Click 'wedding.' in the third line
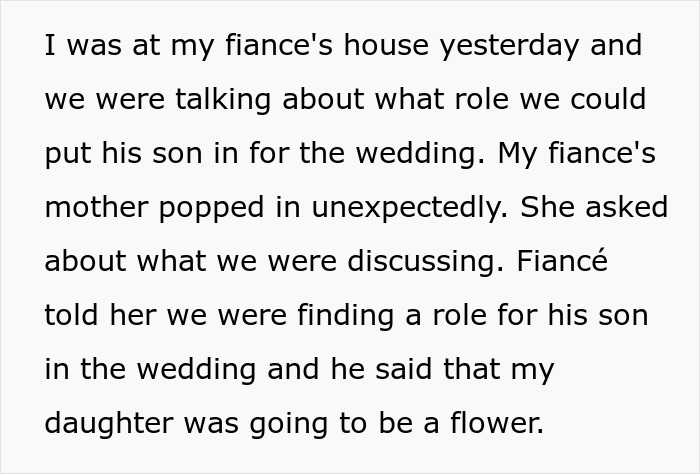This screenshot has height=474, width=700. click(420, 154)
